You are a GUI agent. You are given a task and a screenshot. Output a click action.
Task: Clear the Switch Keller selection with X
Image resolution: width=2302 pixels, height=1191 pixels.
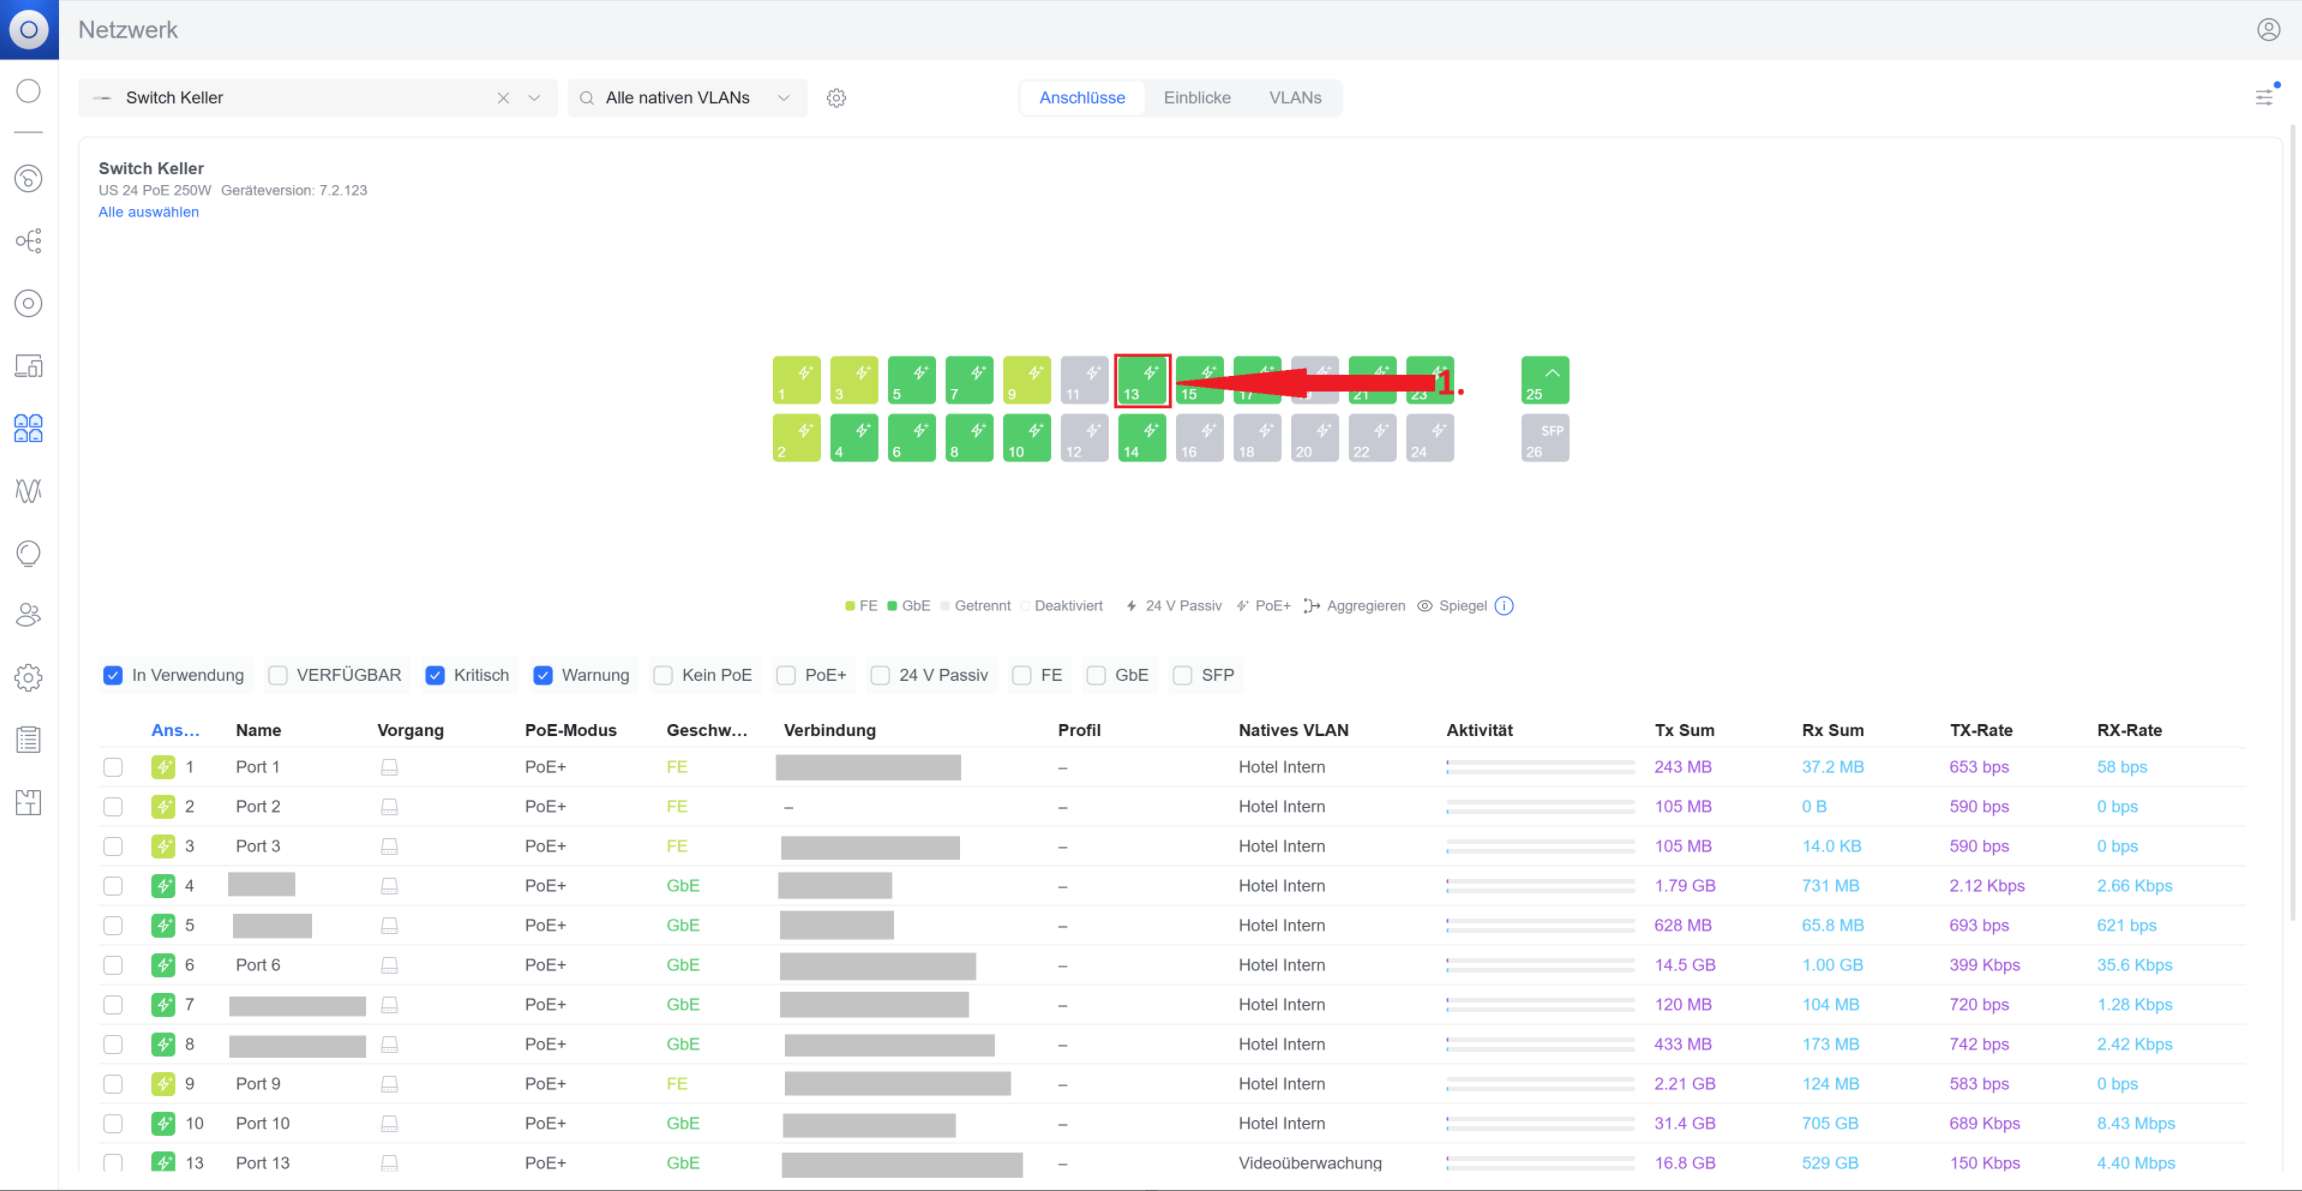(x=503, y=98)
